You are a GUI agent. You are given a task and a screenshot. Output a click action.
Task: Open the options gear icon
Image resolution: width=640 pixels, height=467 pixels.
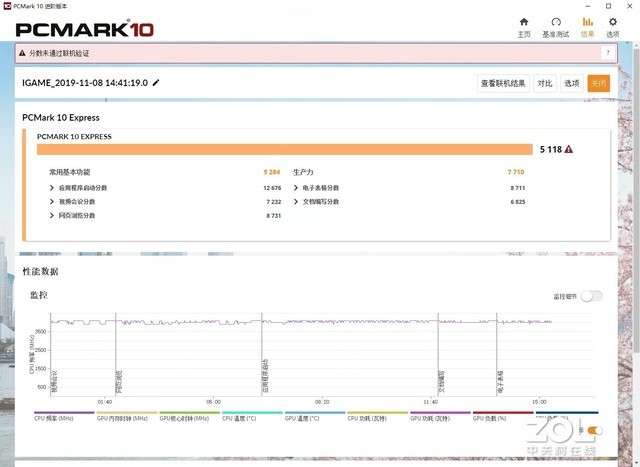coord(613,22)
